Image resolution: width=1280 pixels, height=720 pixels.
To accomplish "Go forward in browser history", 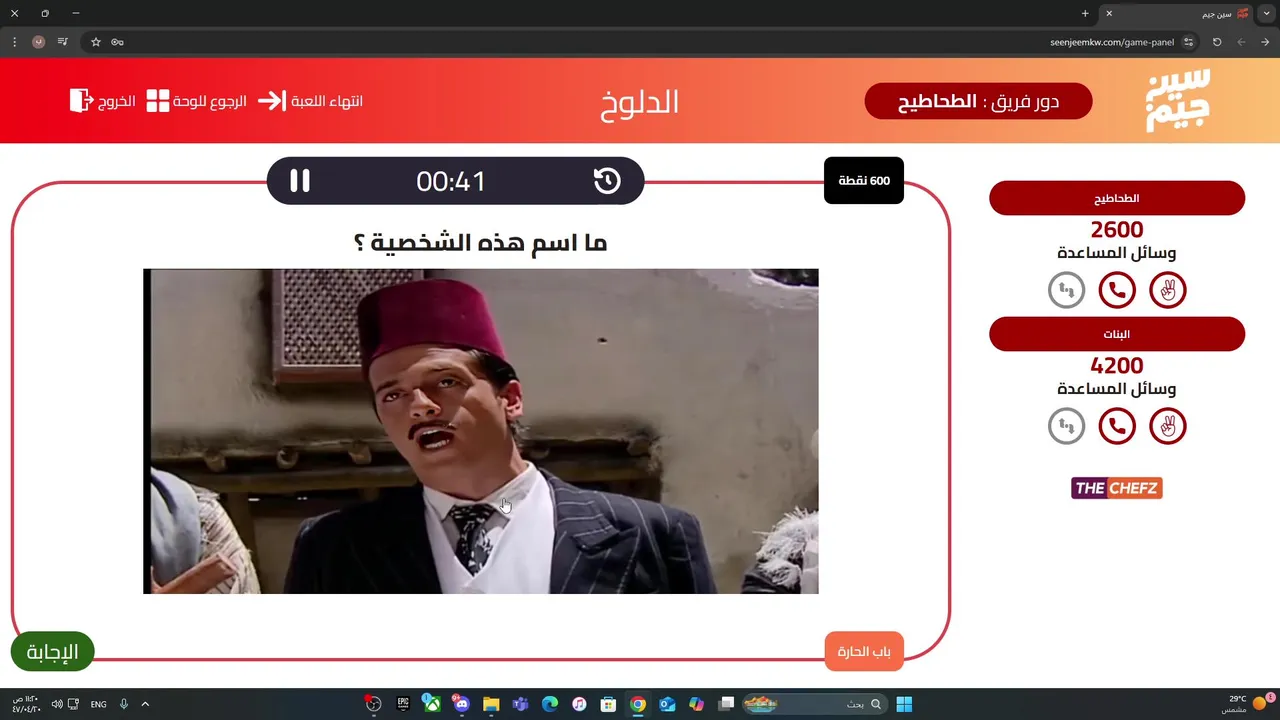I will click(1241, 42).
